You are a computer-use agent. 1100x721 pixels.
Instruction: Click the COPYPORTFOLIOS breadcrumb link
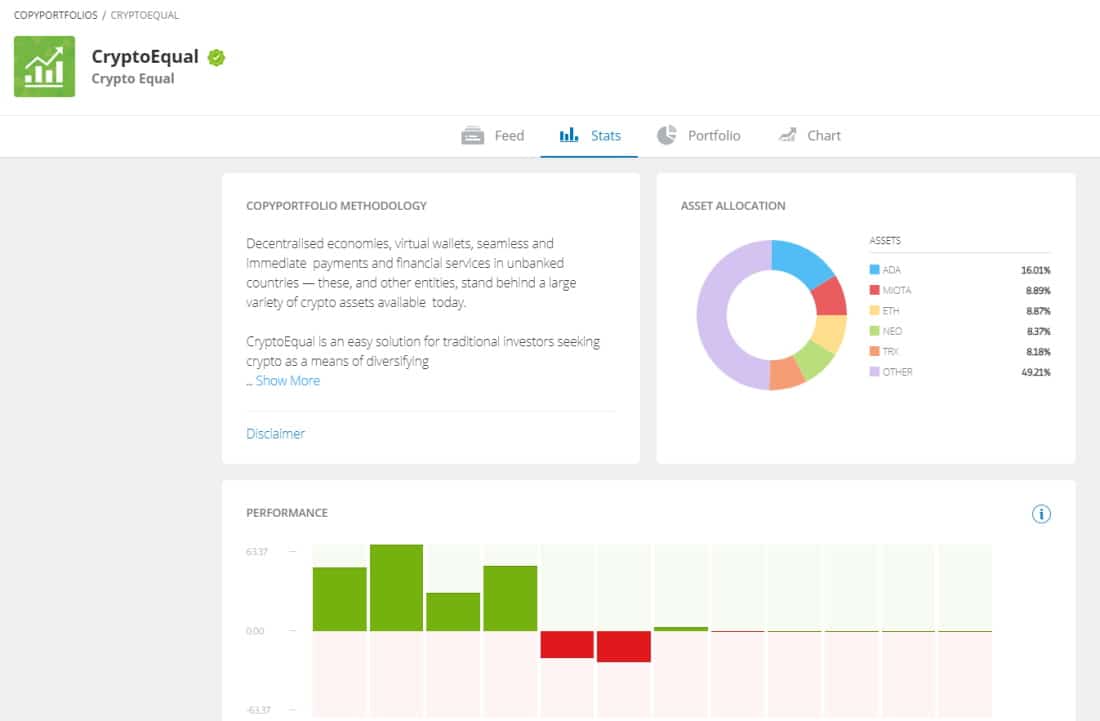55,15
